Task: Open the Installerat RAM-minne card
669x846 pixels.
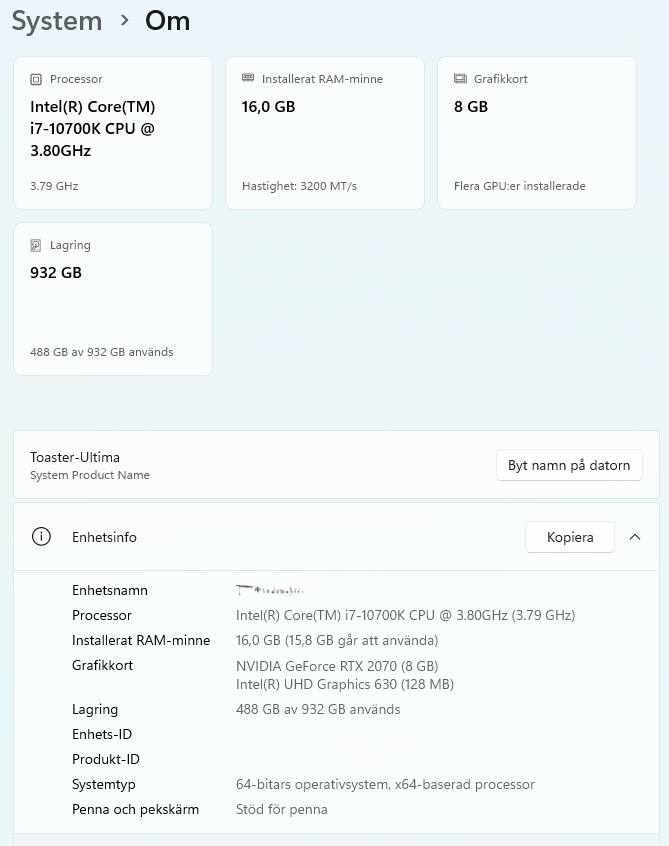Action: tap(325, 133)
